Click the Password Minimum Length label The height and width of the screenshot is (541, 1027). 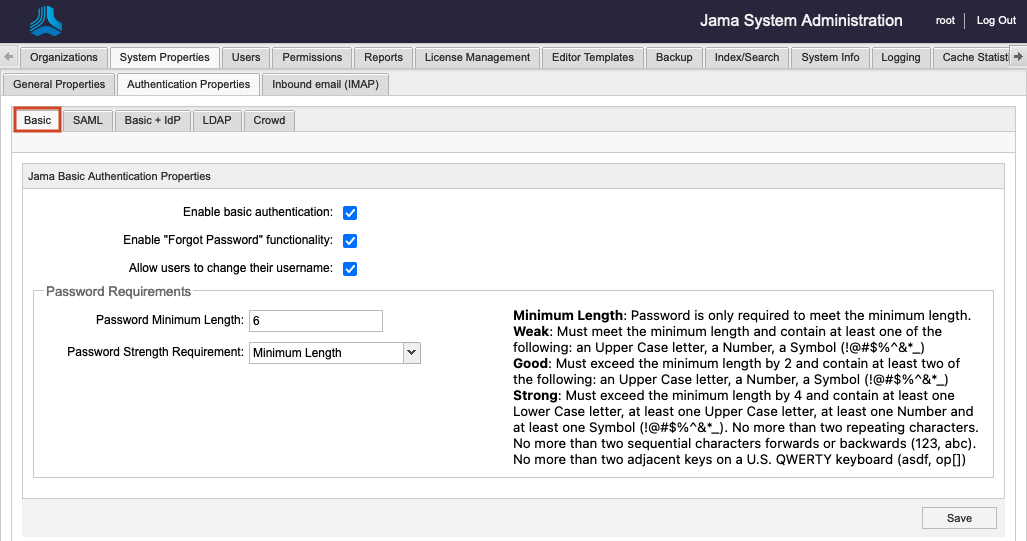(x=170, y=320)
